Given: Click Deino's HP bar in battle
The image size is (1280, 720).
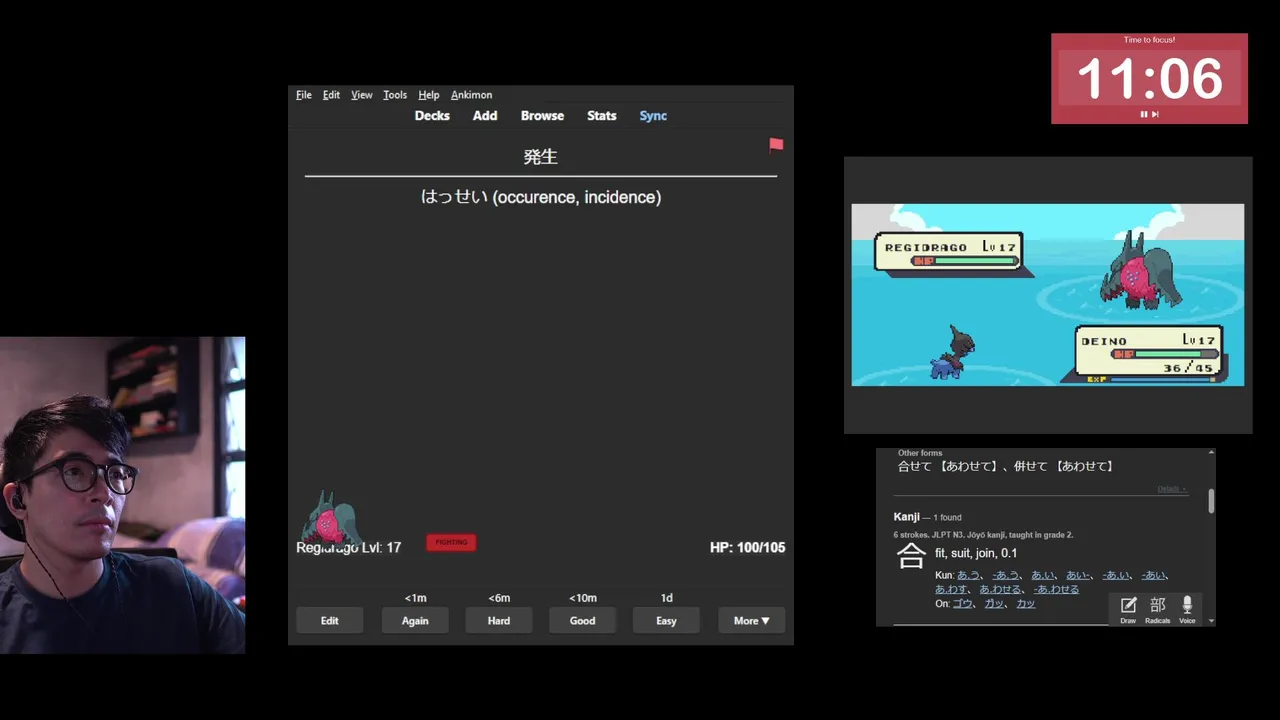Looking at the screenshot, I should (x=1165, y=353).
